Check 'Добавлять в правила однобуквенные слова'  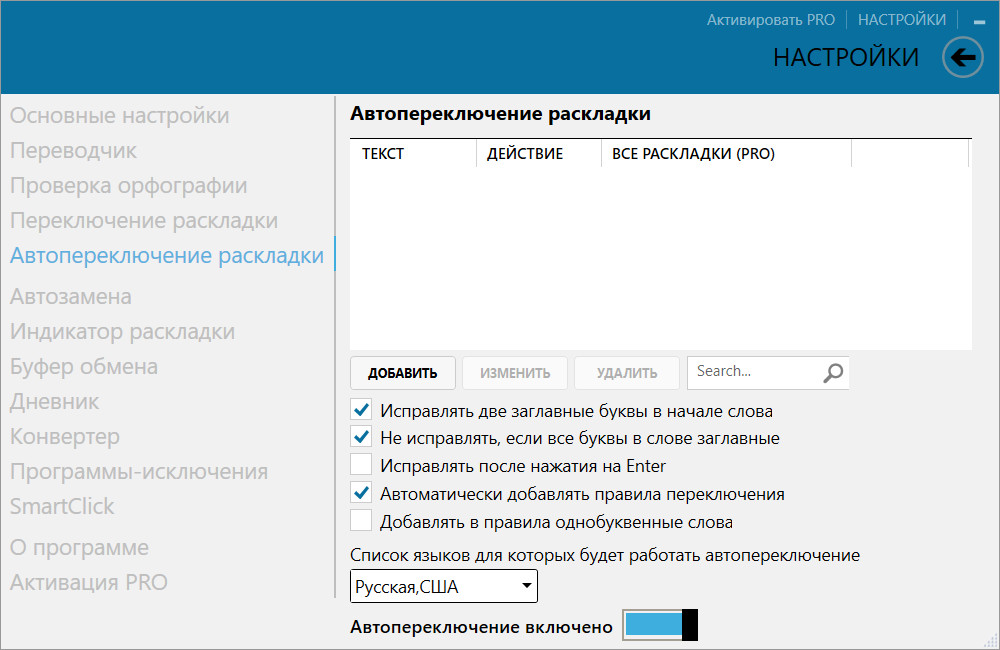(x=362, y=522)
